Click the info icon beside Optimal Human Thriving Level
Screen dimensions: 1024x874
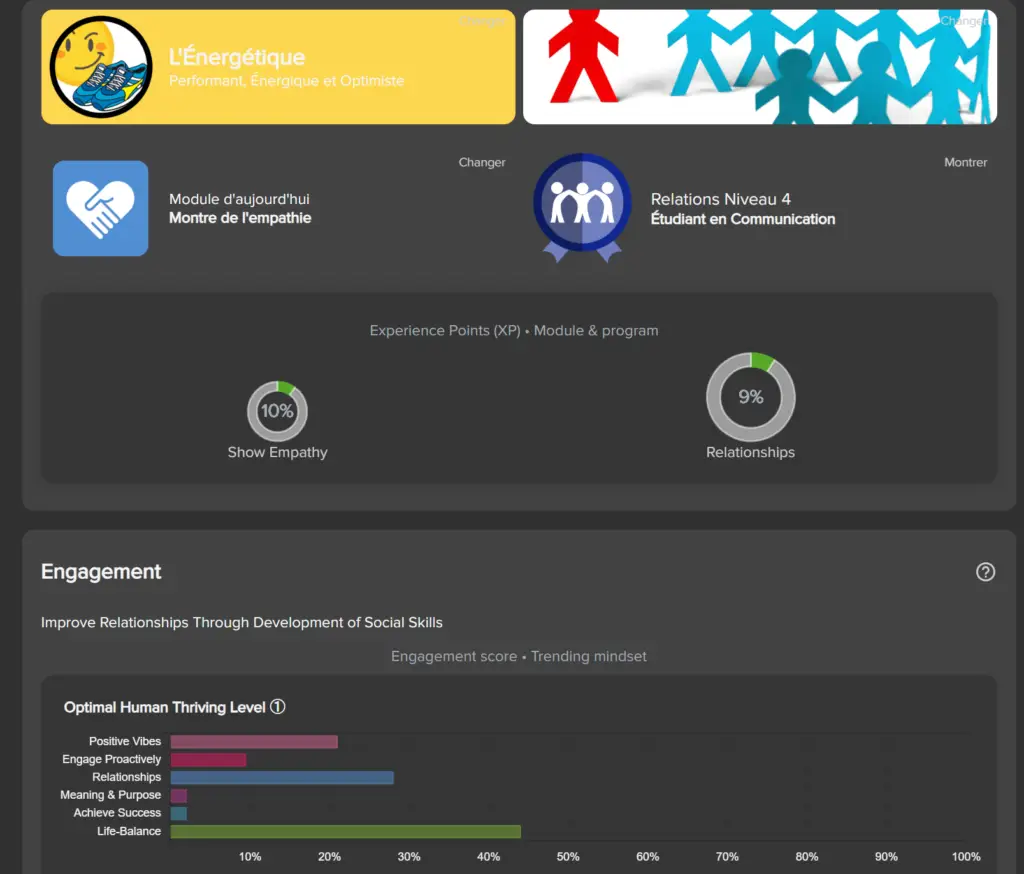[x=278, y=707]
